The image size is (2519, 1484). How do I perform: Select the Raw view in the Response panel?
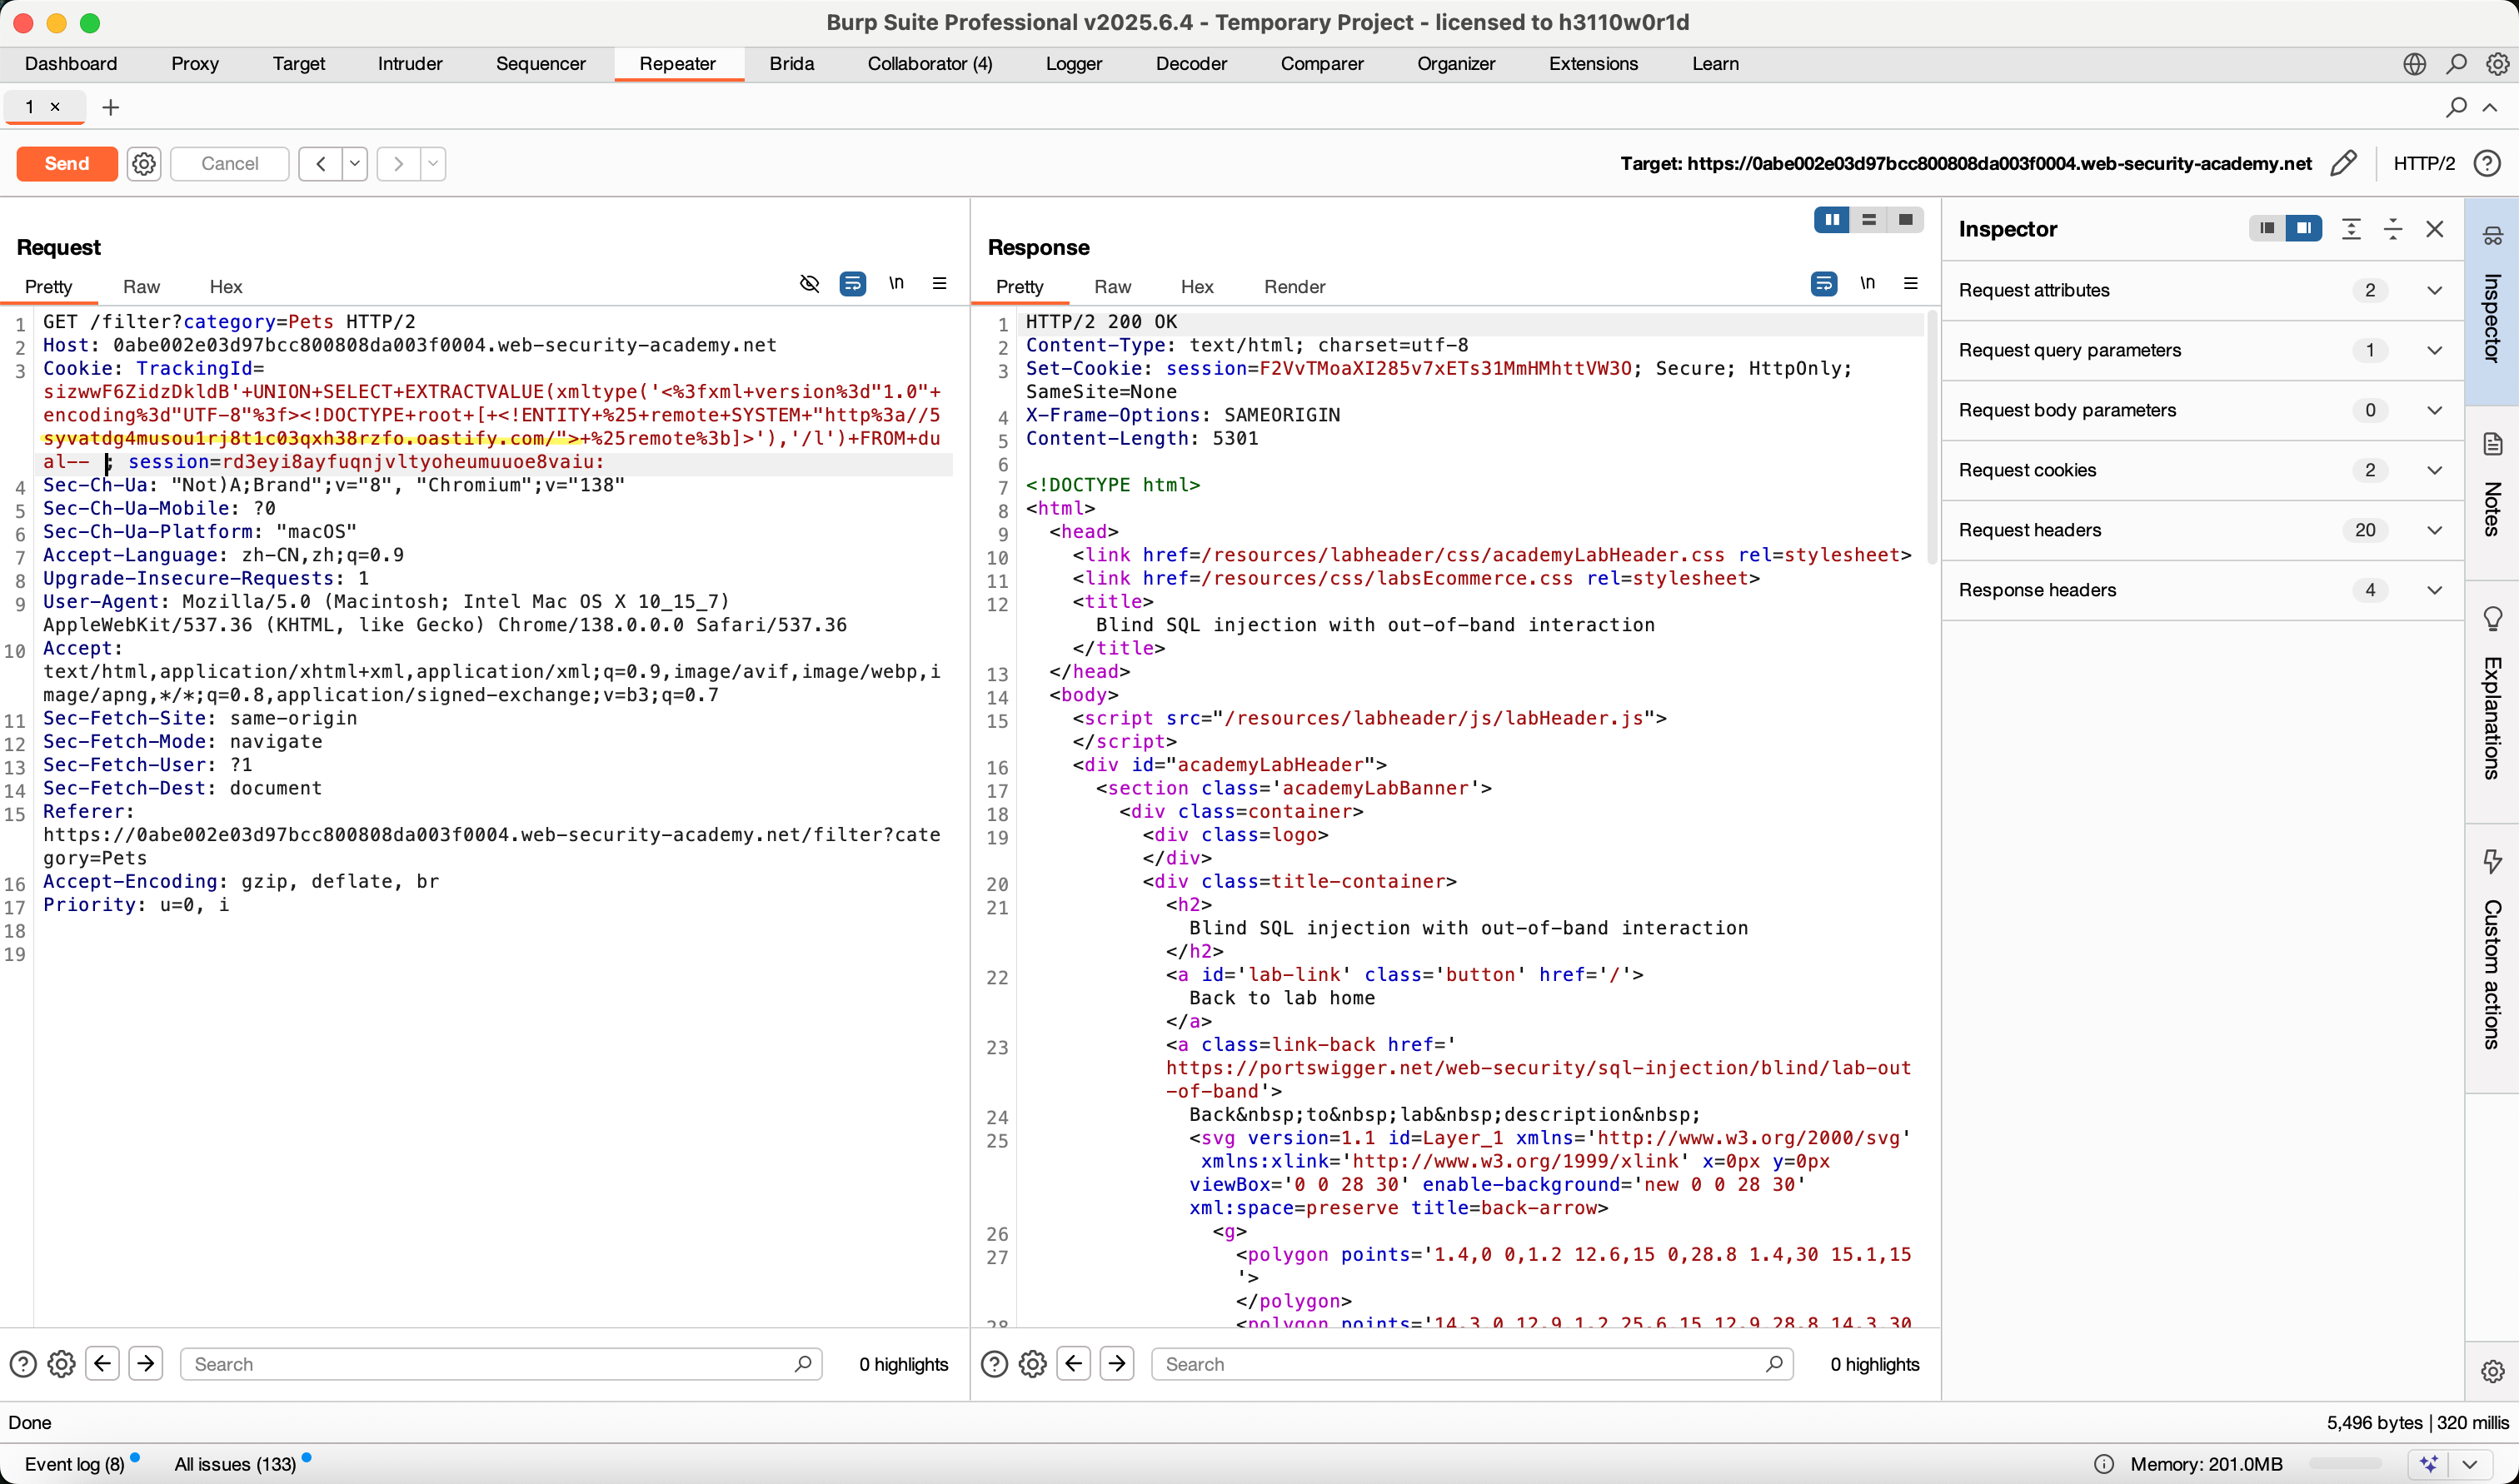pyautogui.click(x=1112, y=286)
